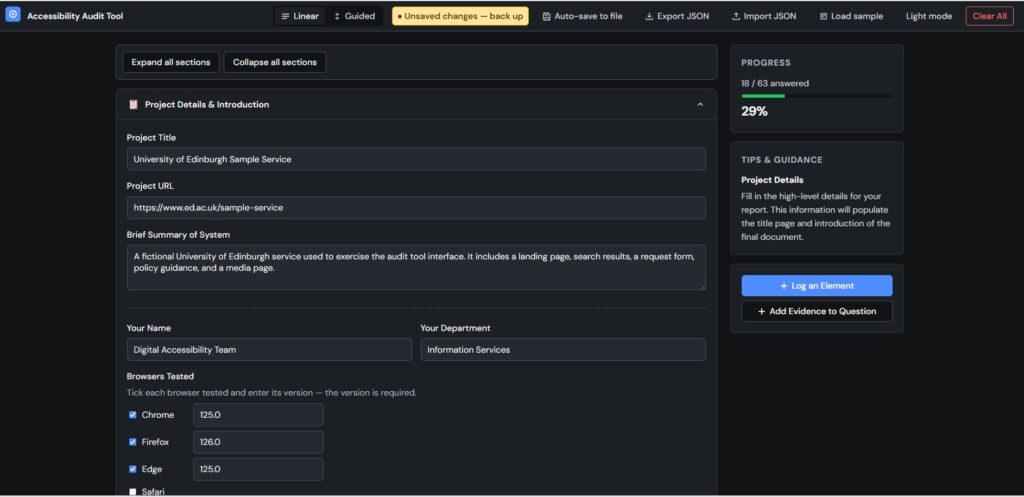Click the 18 / 63 answered text
The width and height of the screenshot is (1024, 497).
click(x=775, y=84)
